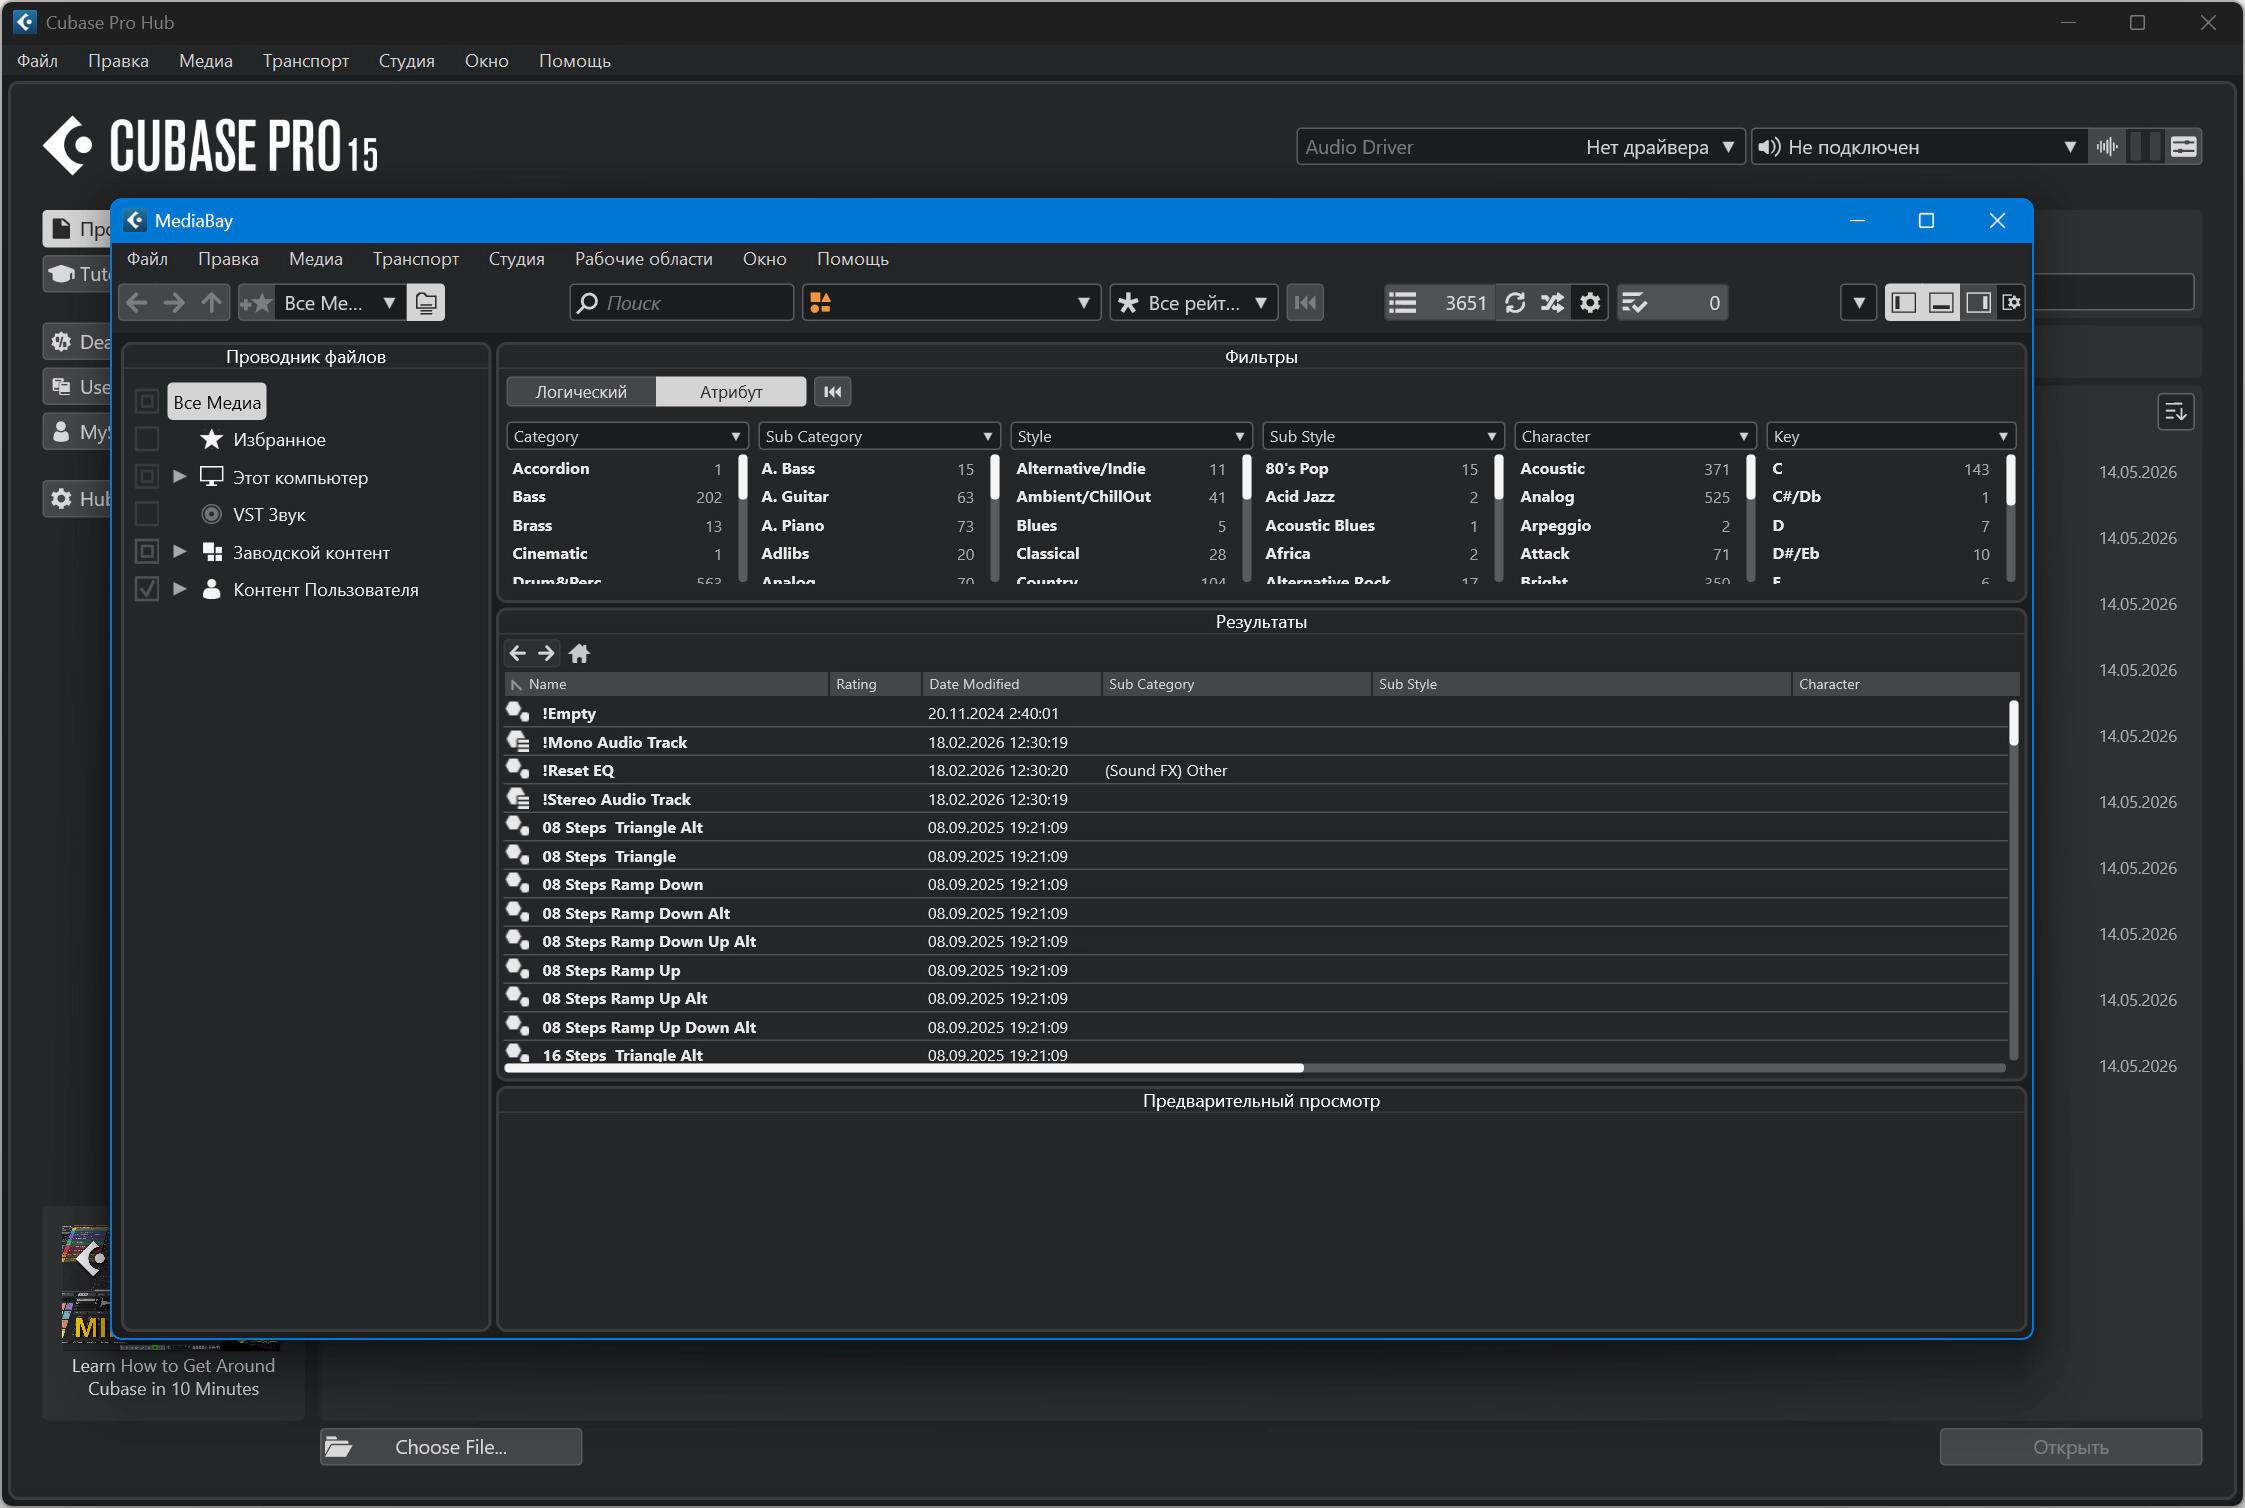Toggle the Все Медиа checkbox
This screenshot has height=1508, width=2245.
[147, 402]
